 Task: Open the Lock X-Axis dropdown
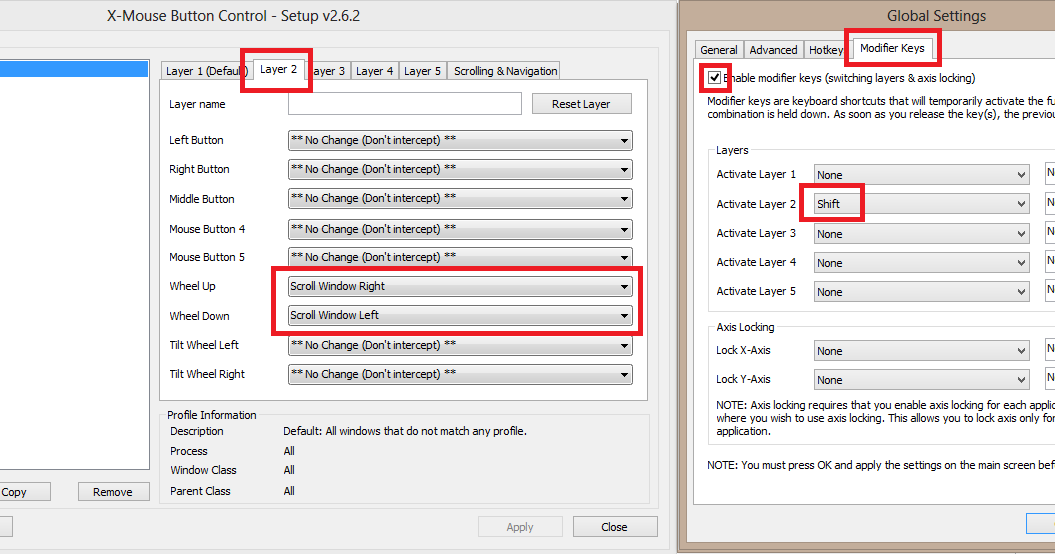click(x=921, y=351)
